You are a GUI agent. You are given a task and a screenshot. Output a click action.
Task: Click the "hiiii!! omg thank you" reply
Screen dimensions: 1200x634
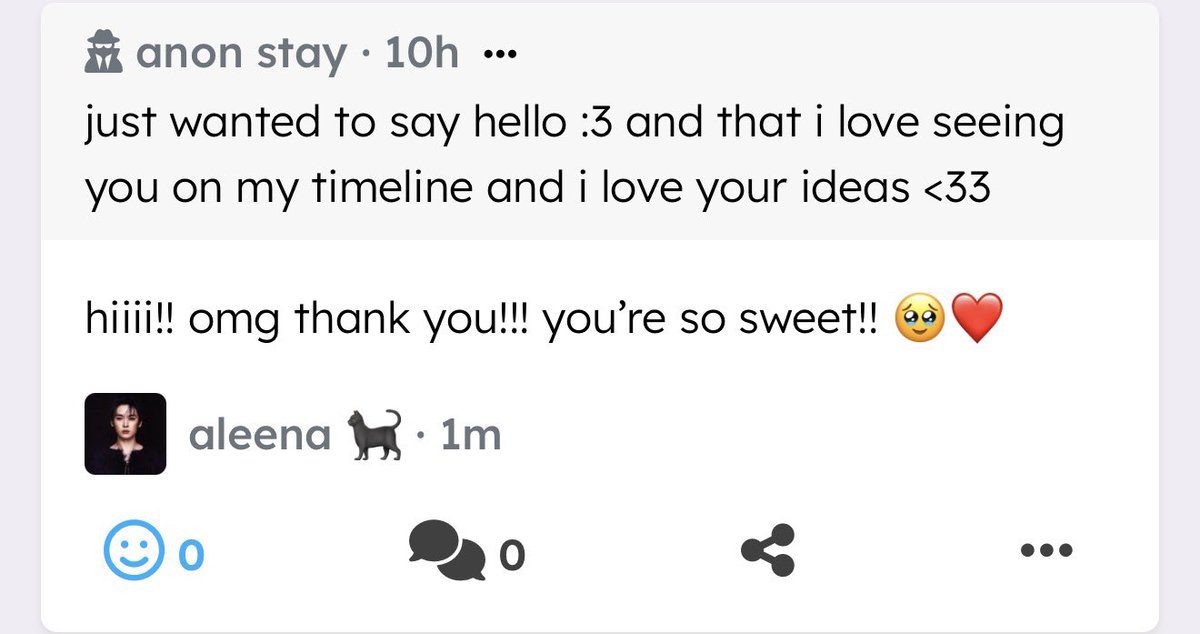480,320
